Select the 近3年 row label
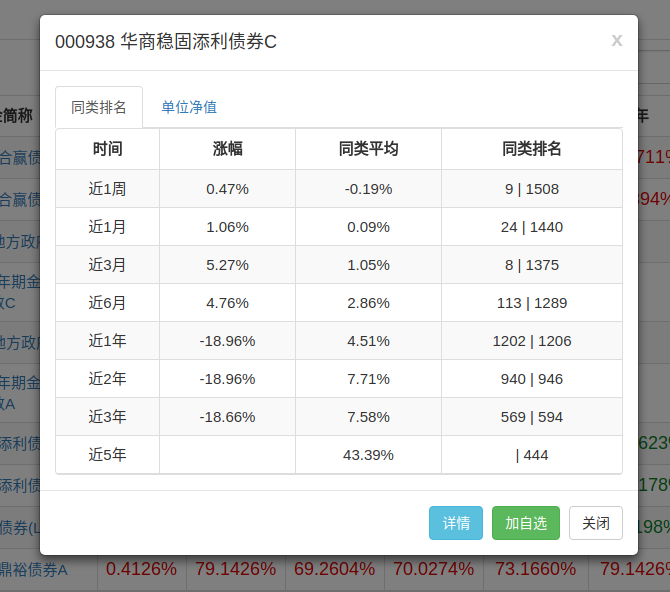This screenshot has width=670, height=592. pos(107,417)
